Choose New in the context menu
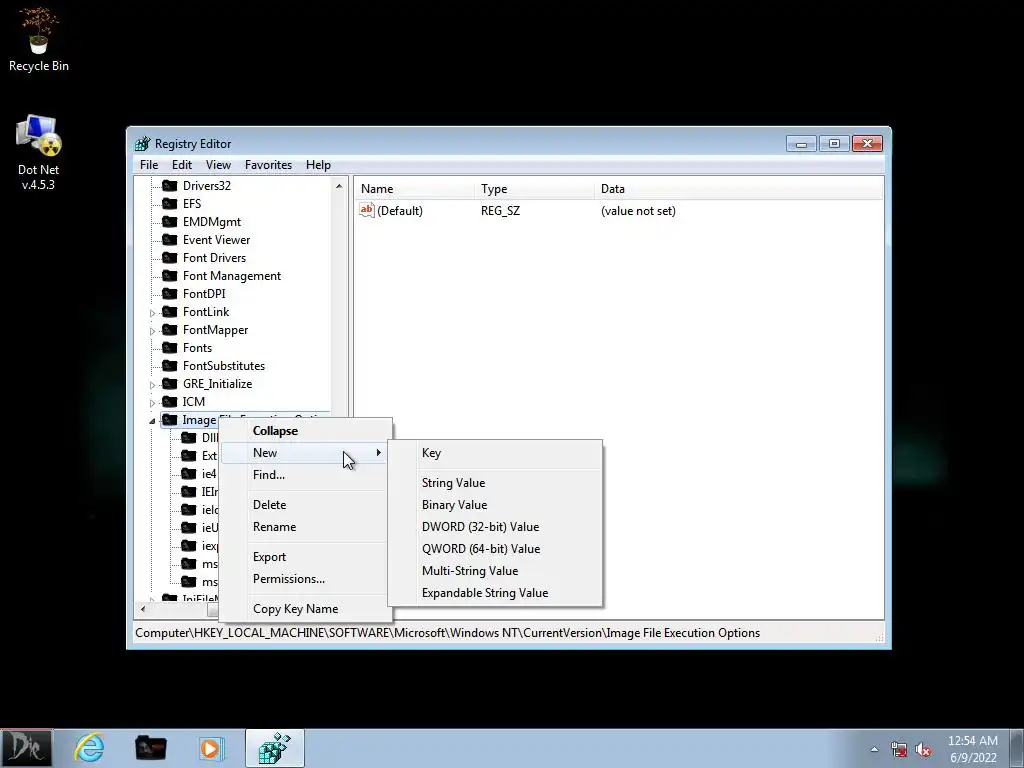1024x768 pixels. tap(306, 453)
